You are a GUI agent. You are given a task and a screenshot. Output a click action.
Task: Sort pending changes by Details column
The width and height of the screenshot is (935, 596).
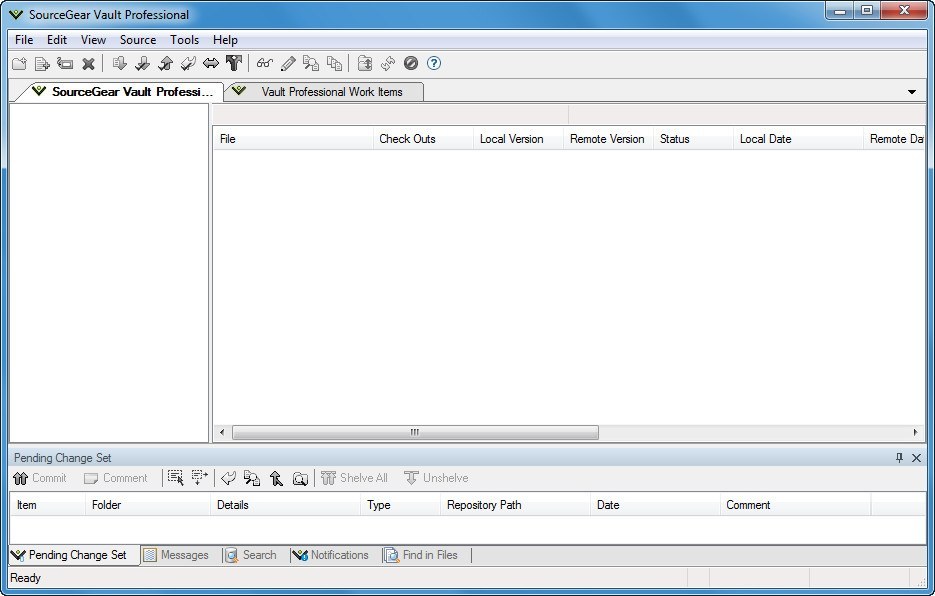point(286,505)
